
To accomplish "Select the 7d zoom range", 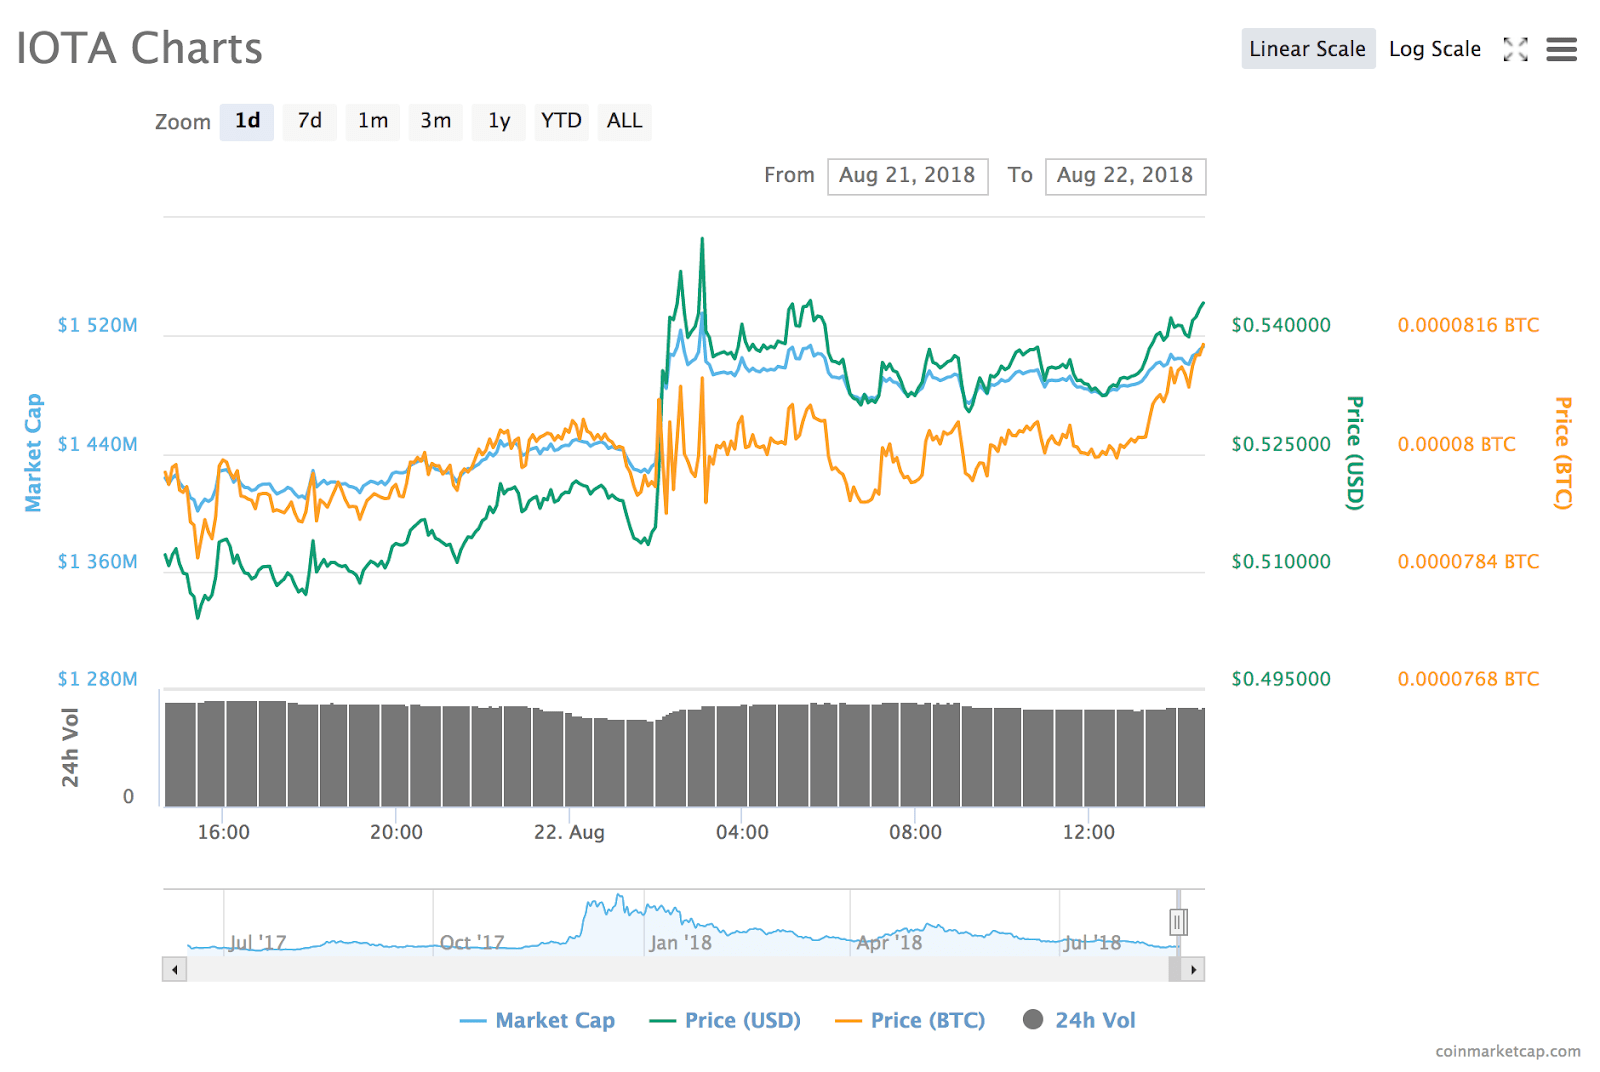I will (x=309, y=121).
